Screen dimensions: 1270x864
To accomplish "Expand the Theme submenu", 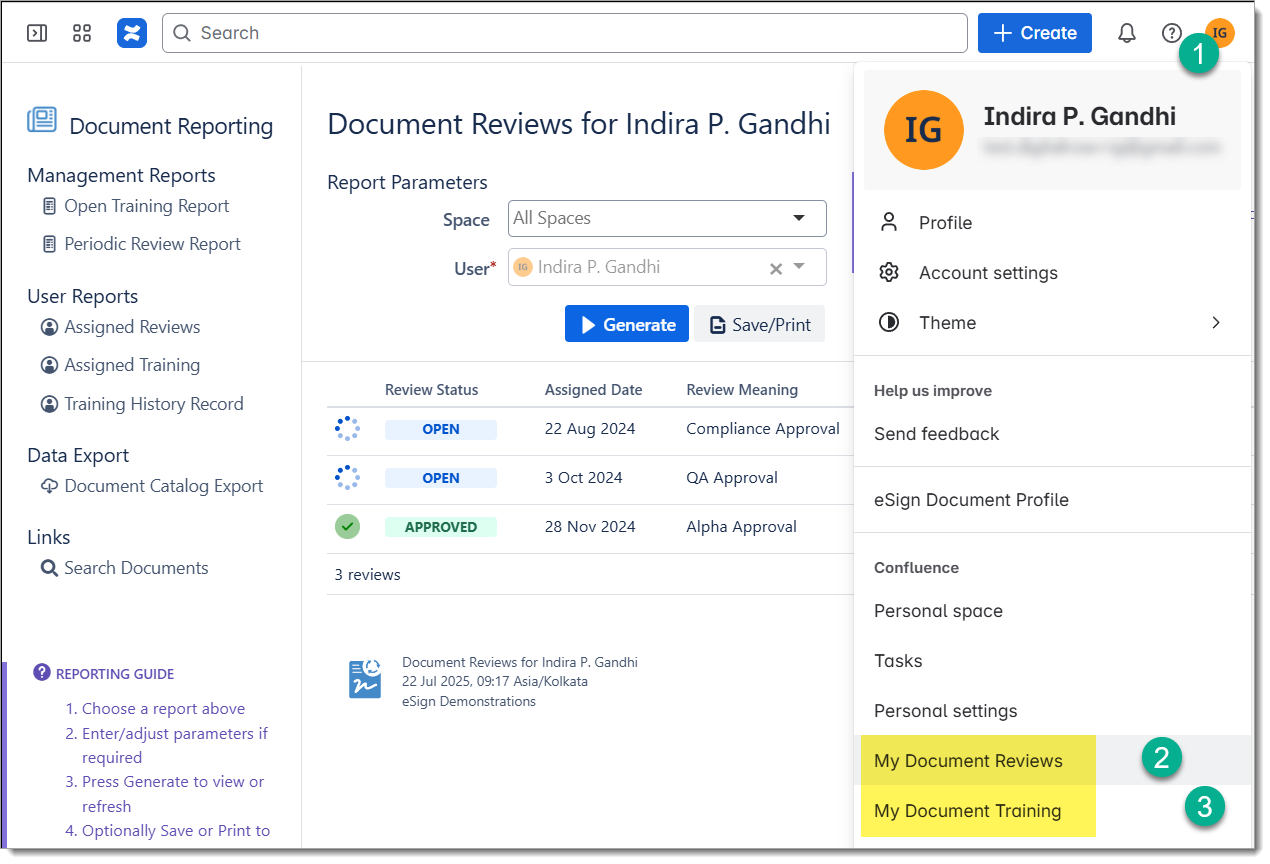I will point(1215,323).
